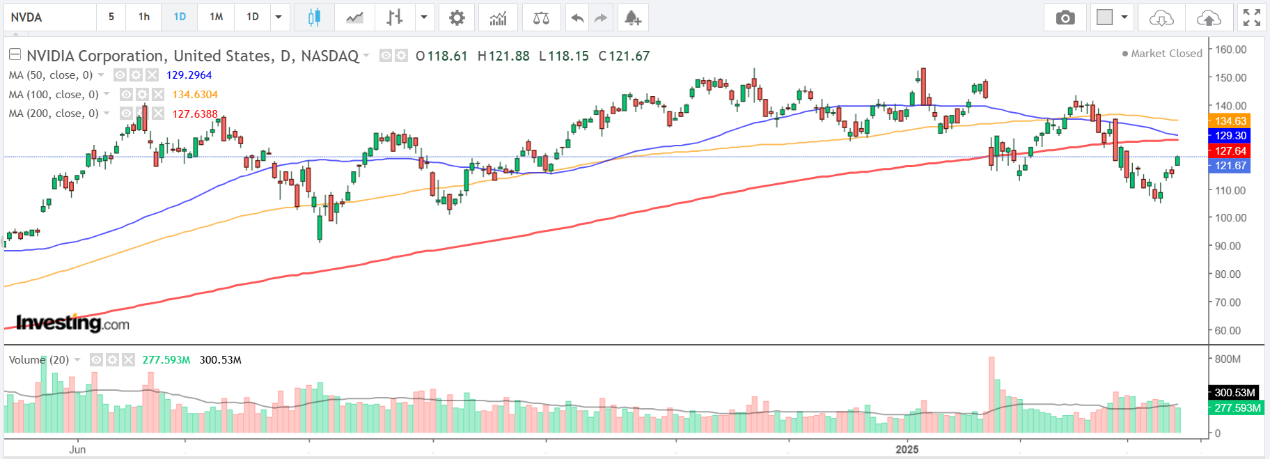Image resolution: width=1270 pixels, height=459 pixels.
Task: Toggle visibility of the Volume indicator
Action: (x=96, y=359)
